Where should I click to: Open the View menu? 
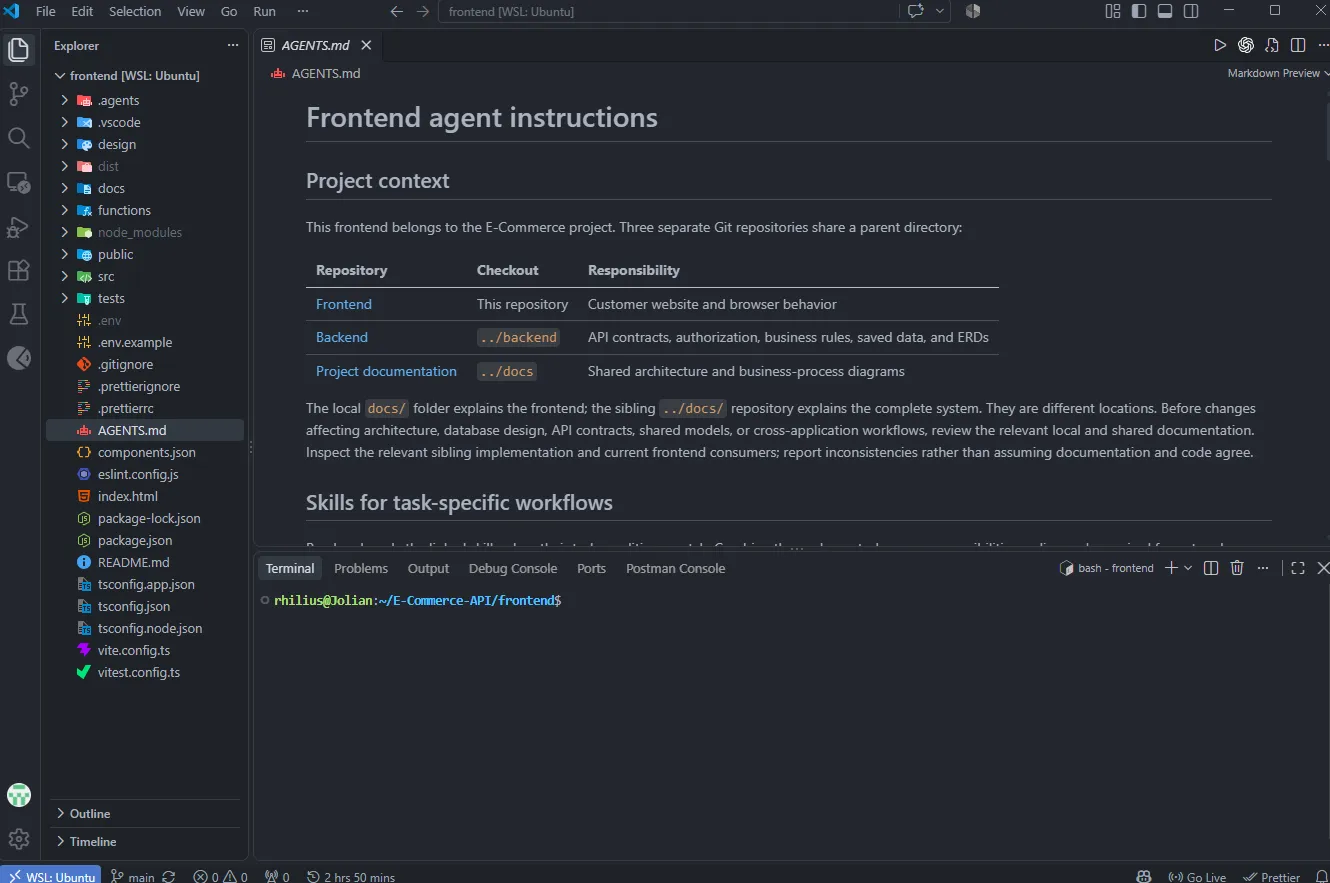191,11
